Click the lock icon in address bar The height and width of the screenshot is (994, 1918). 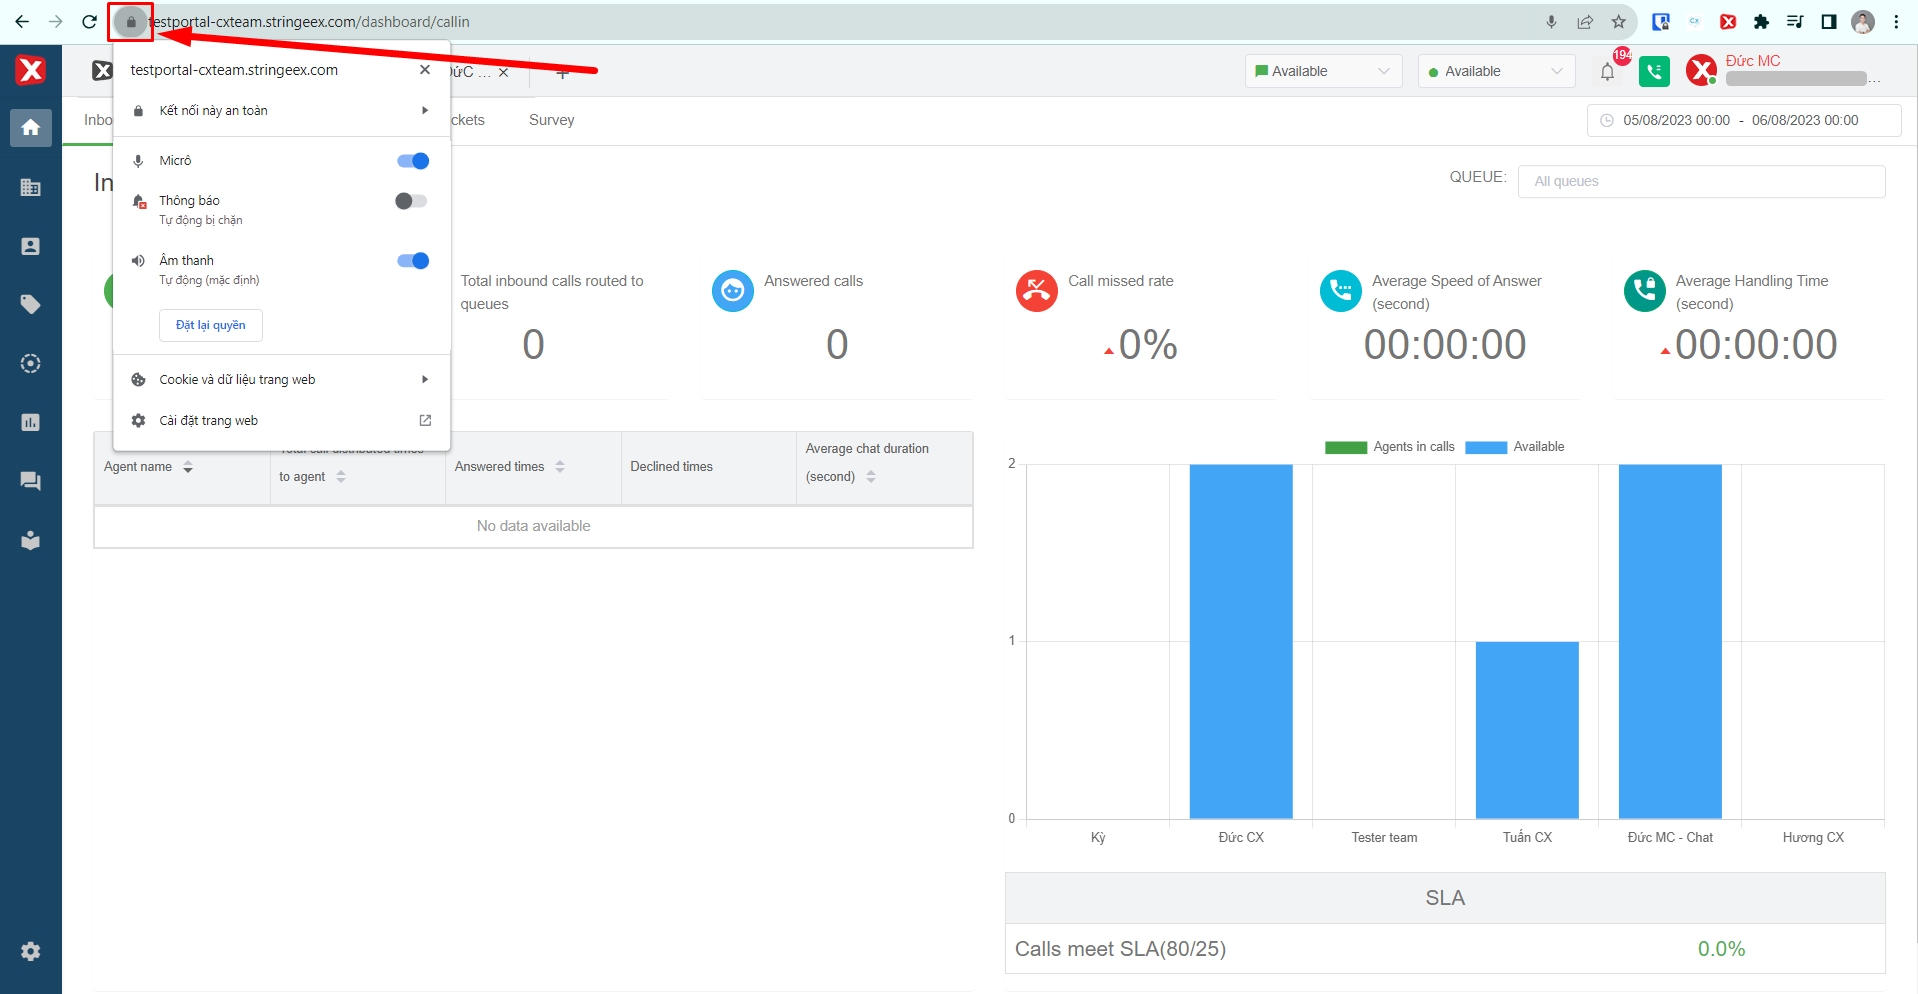tap(131, 22)
